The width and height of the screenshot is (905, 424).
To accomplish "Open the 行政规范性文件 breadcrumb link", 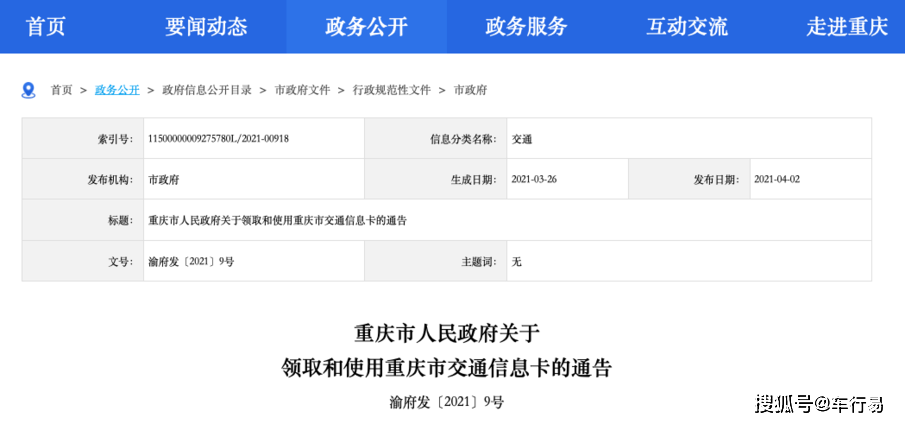I will tap(392, 90).
